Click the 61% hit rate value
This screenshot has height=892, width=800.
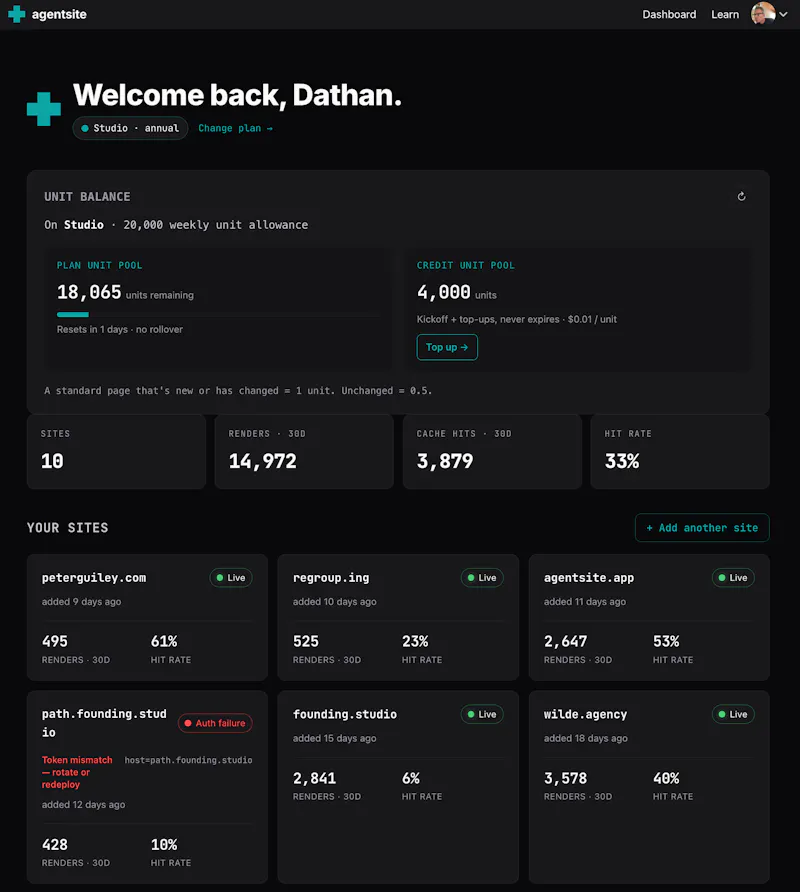click(x=164, y=641)
